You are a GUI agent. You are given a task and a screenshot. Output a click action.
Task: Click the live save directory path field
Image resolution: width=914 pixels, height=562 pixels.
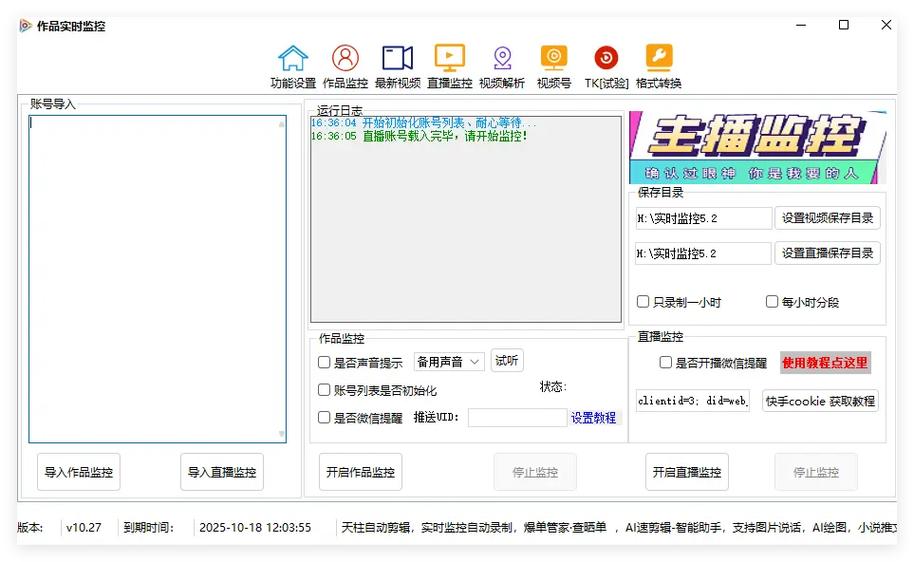pyautogui.click(x=704, y=254)
